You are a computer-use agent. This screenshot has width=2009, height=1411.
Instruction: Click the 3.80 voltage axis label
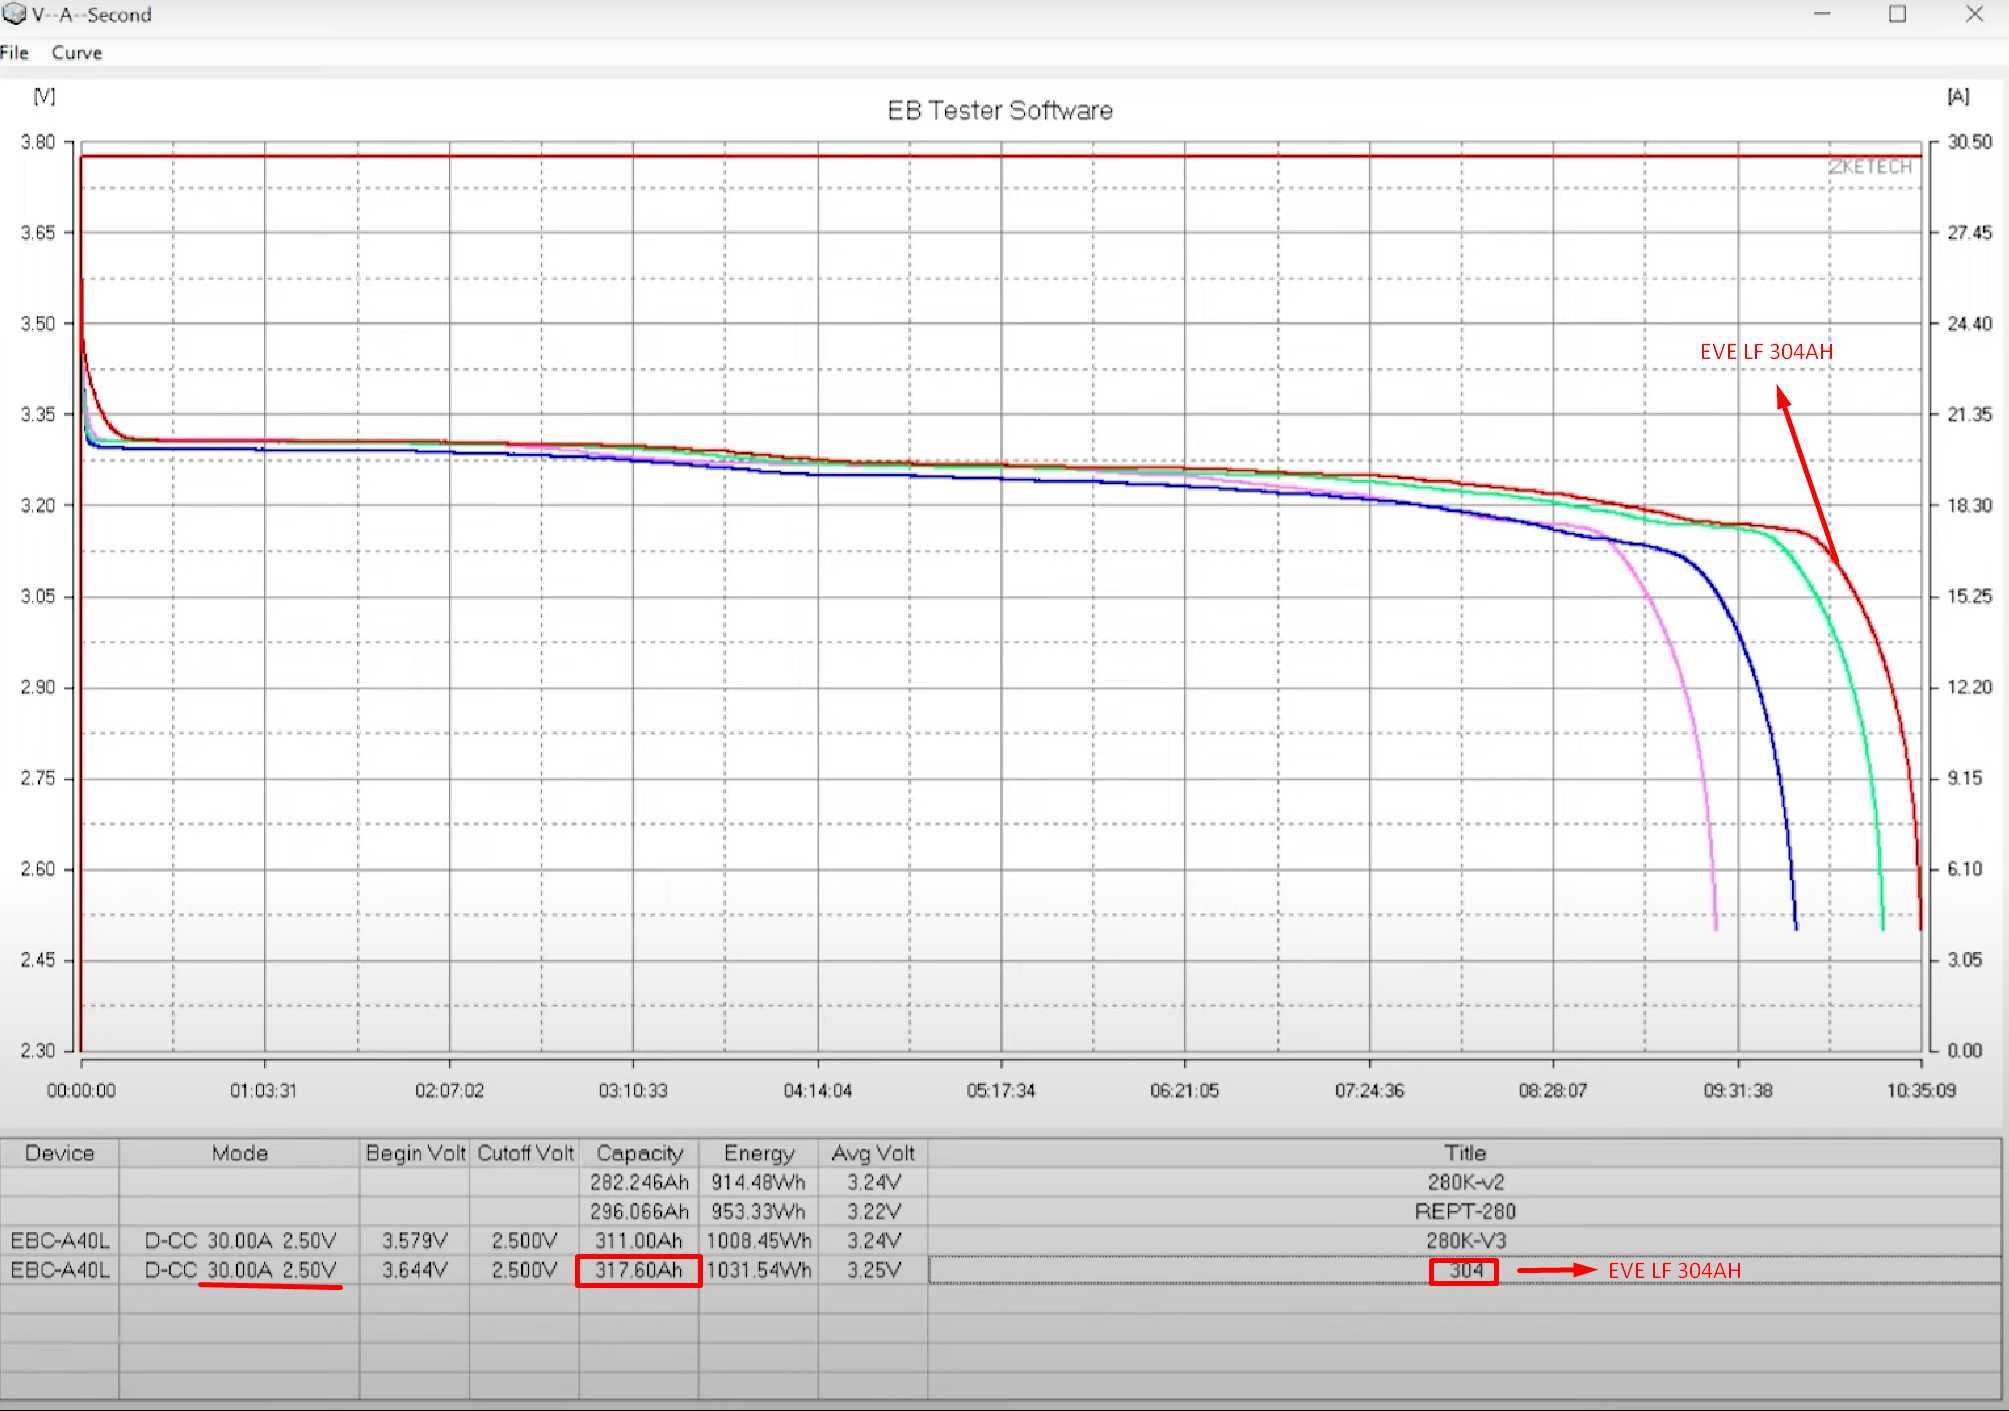tap(38, 142)
